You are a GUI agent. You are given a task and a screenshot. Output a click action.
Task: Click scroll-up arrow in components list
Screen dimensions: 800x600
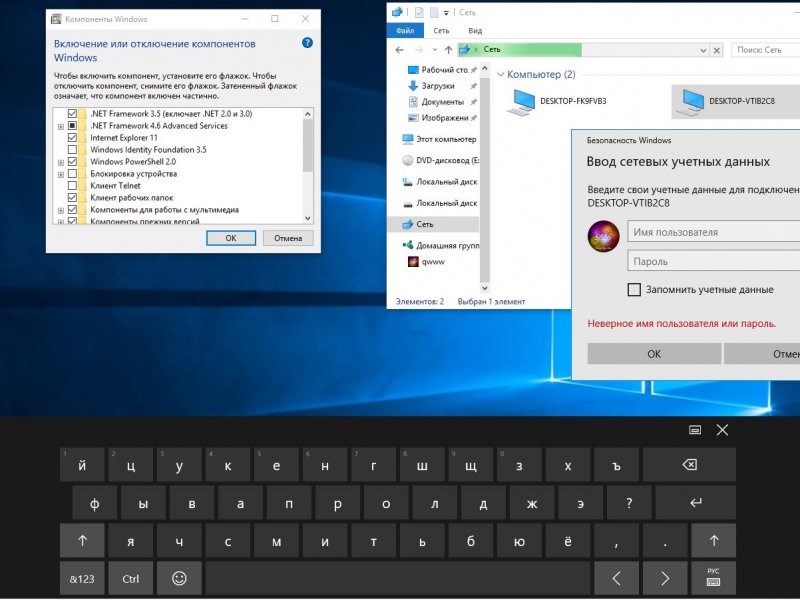[308, 114]
